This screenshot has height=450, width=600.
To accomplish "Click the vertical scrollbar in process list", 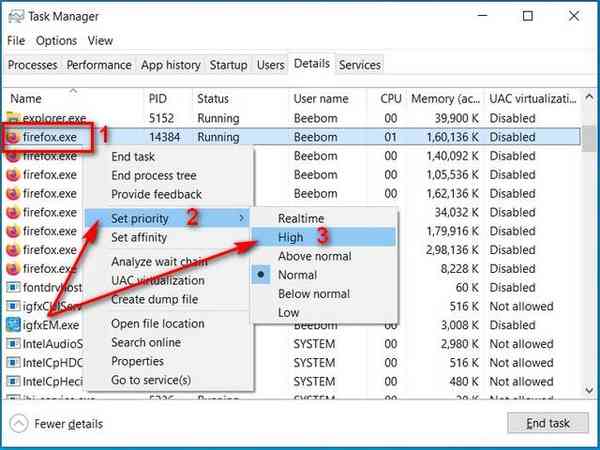I will coord(590,250).
